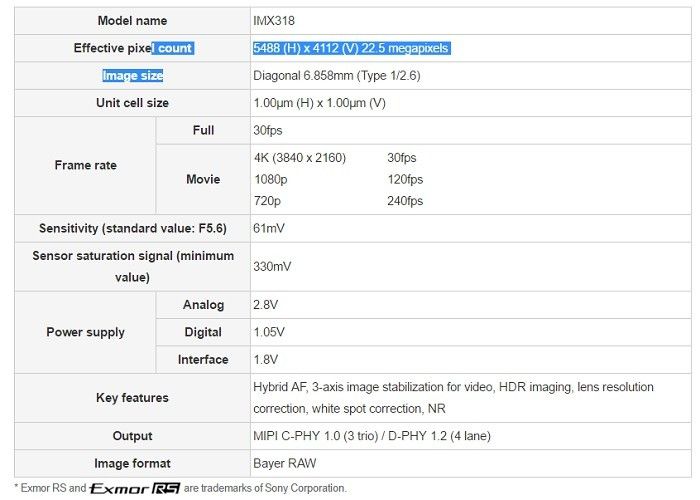
Task: Select 'Diagonal 6.858mm (Type 1/2.6)' value
Action: 337,75
